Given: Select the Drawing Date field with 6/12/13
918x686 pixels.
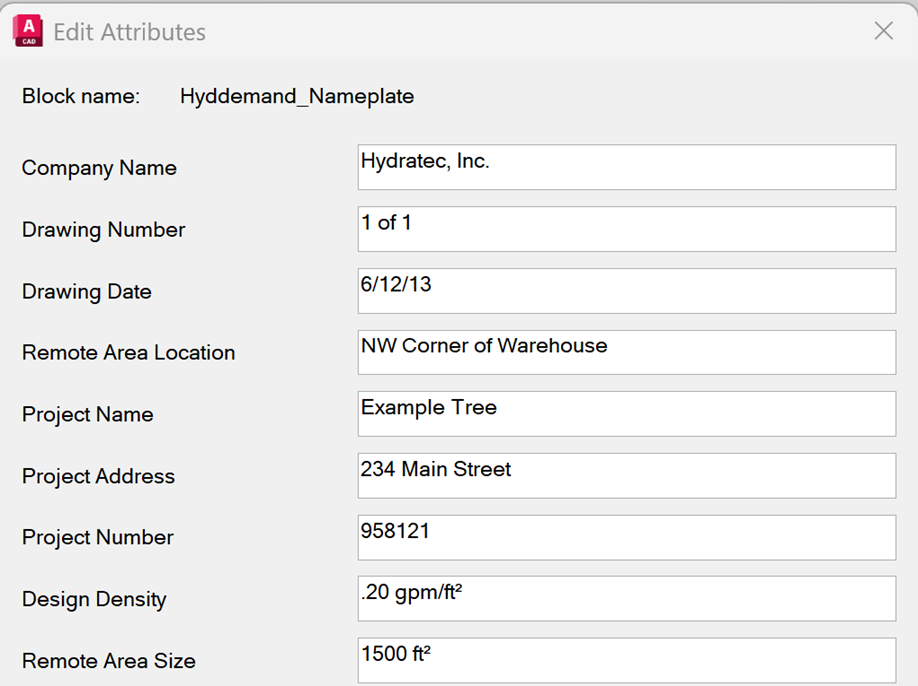Looking at the screenshot, I should 626,291.
